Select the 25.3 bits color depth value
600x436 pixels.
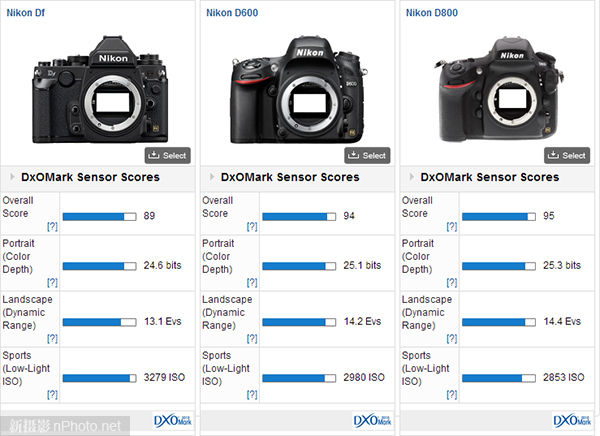(x=562, y=265)
